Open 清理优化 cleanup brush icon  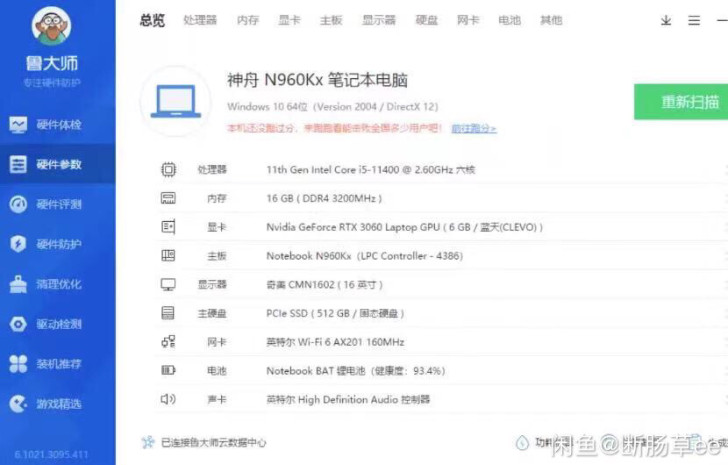click(x=18, y=284)
